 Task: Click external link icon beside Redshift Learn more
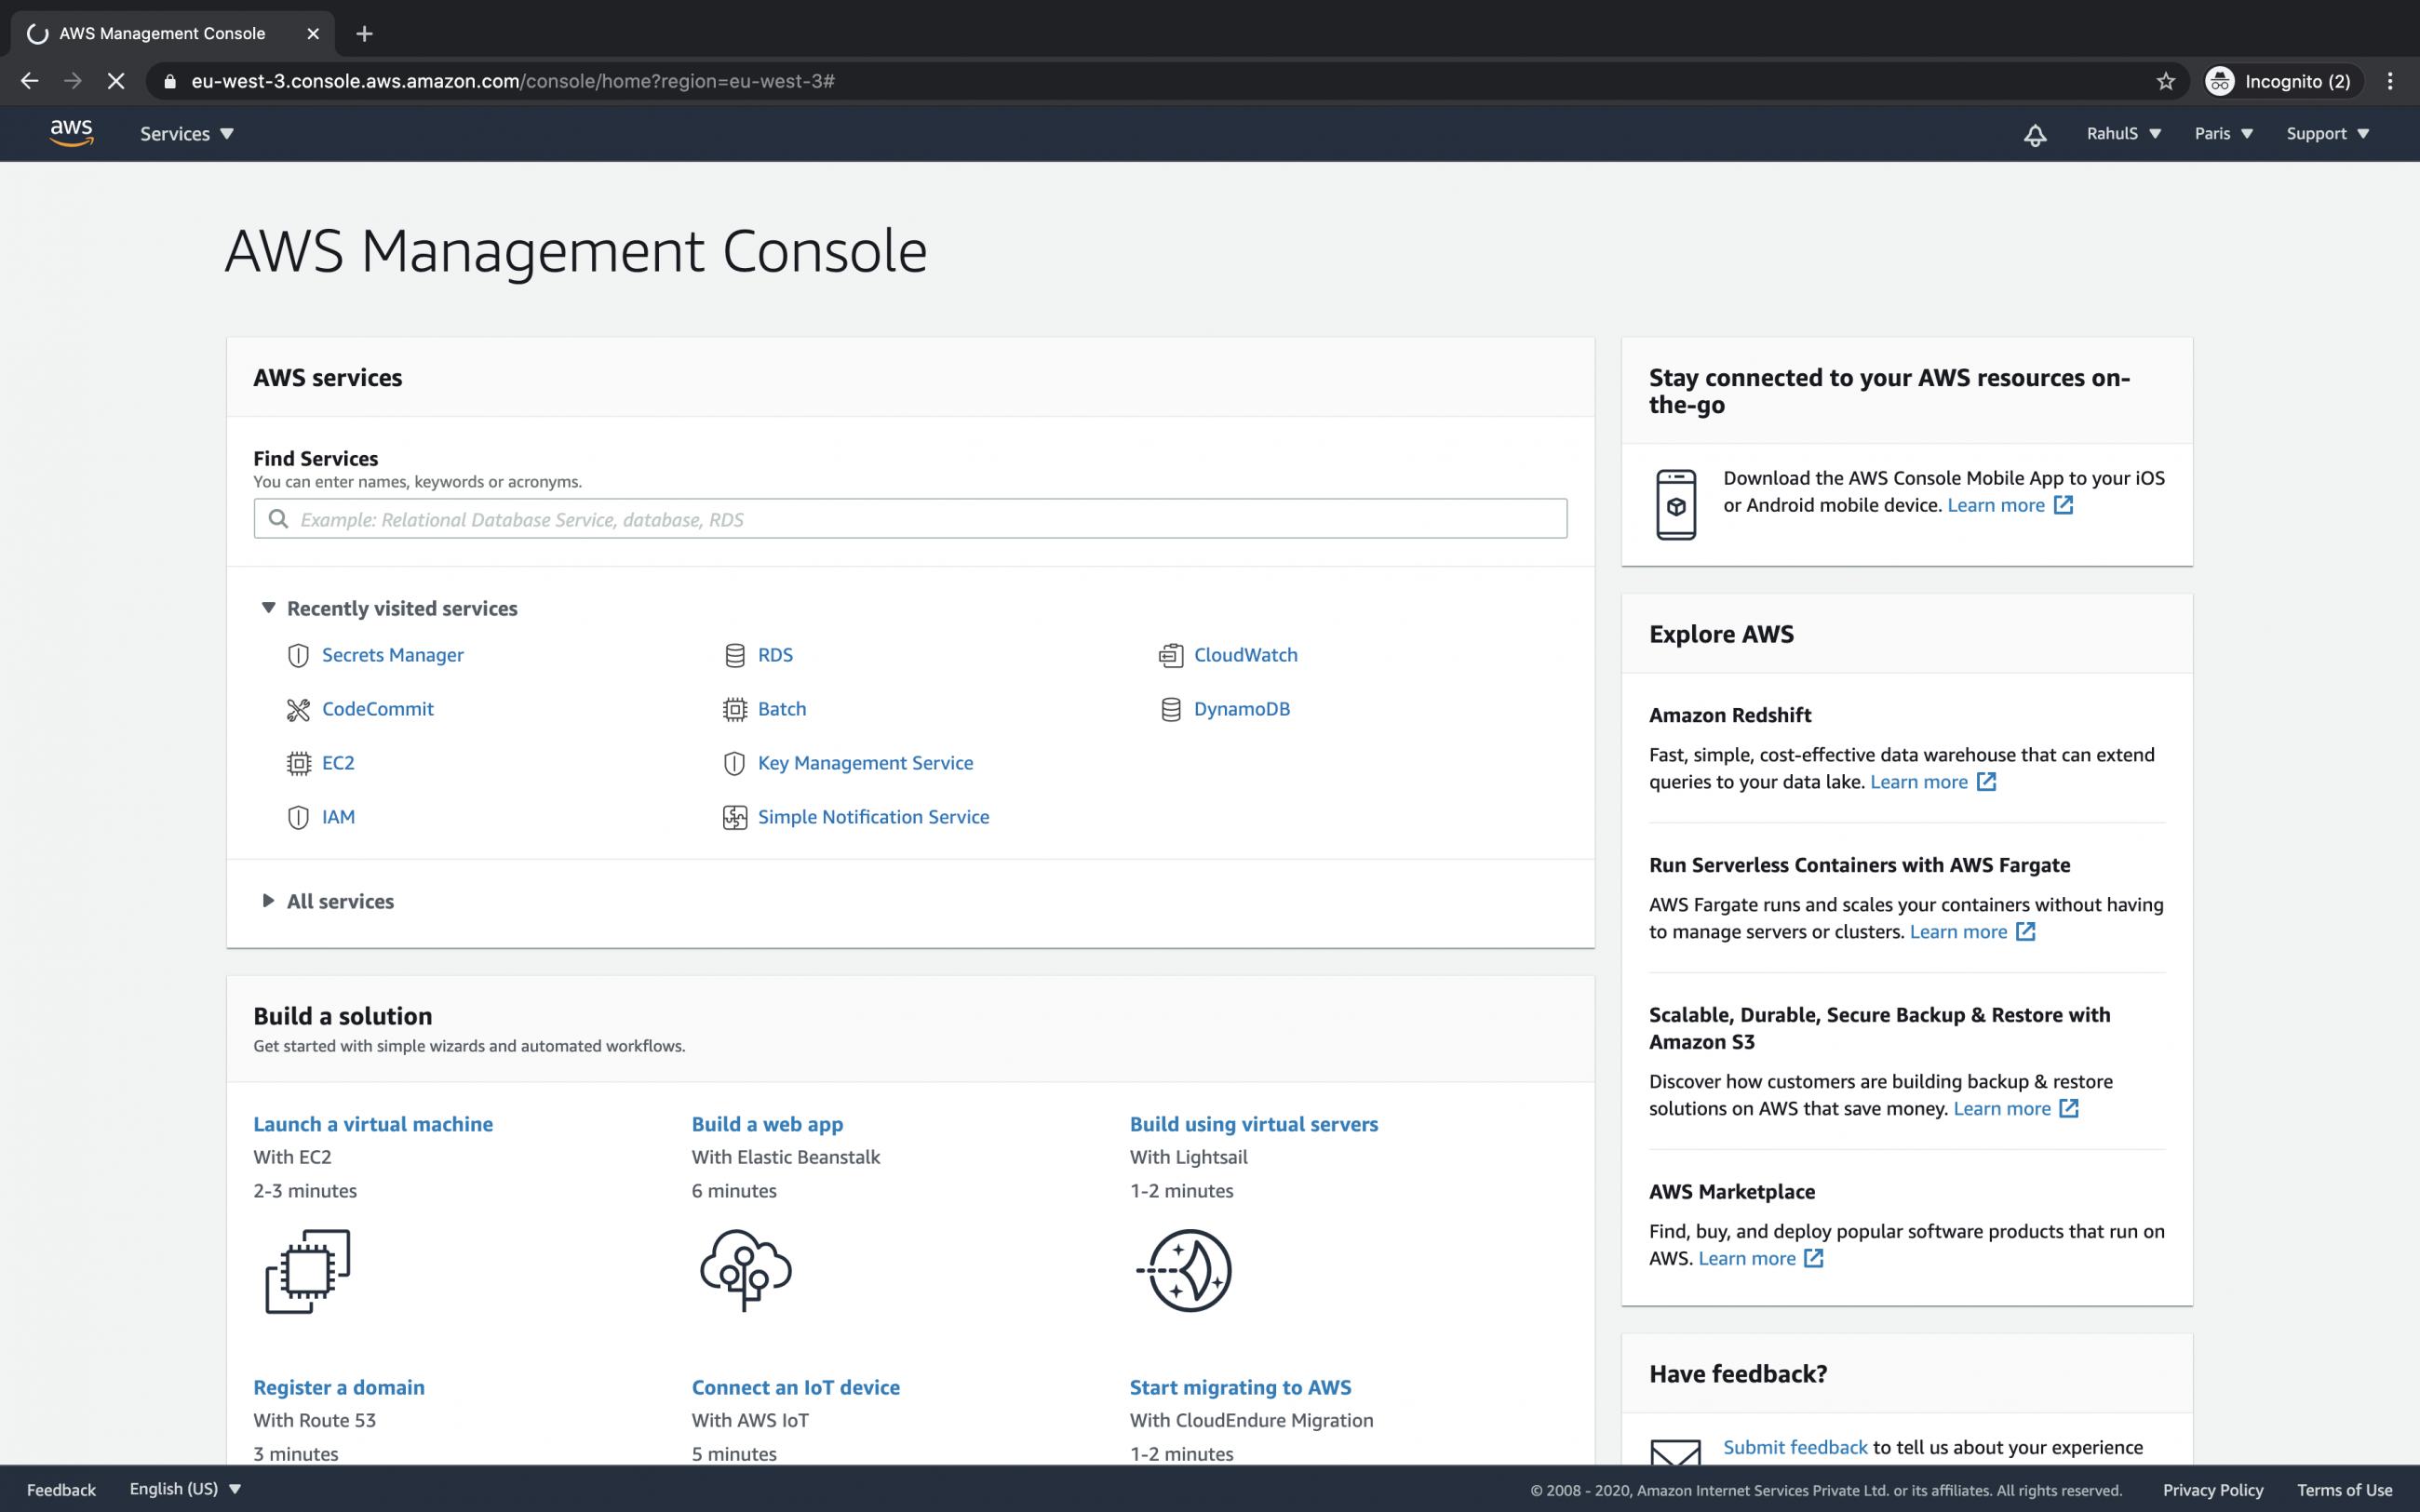coord(1987,782)
